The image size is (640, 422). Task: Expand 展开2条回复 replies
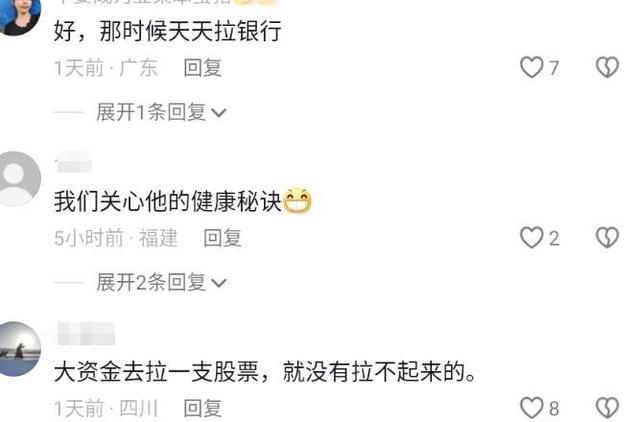[x=161, y=282]
